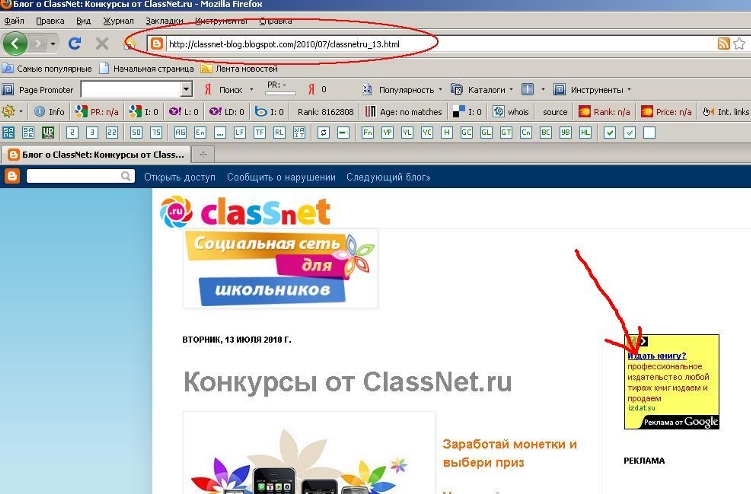Click the Blogger navbar search field
The image size is (751, 494).
point(80,176)
